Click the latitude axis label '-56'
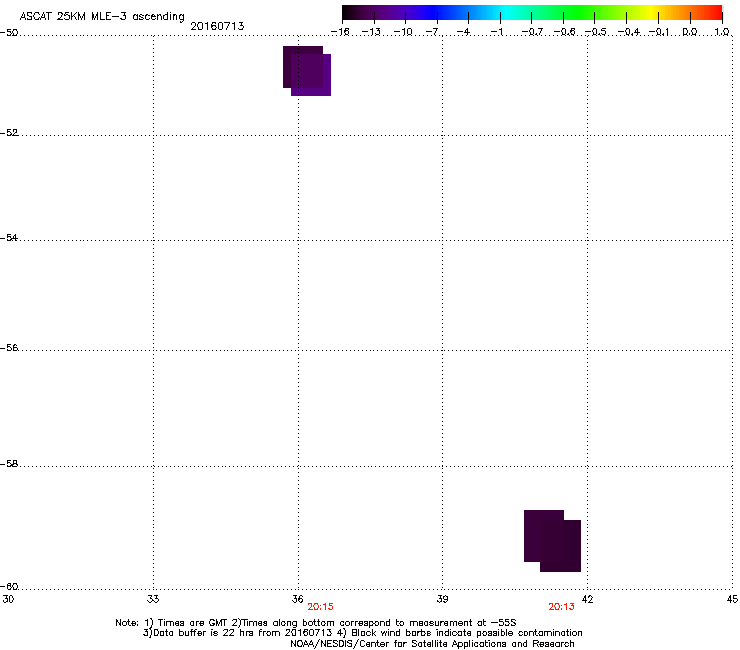Screen dimensions: 740x650 9,348
